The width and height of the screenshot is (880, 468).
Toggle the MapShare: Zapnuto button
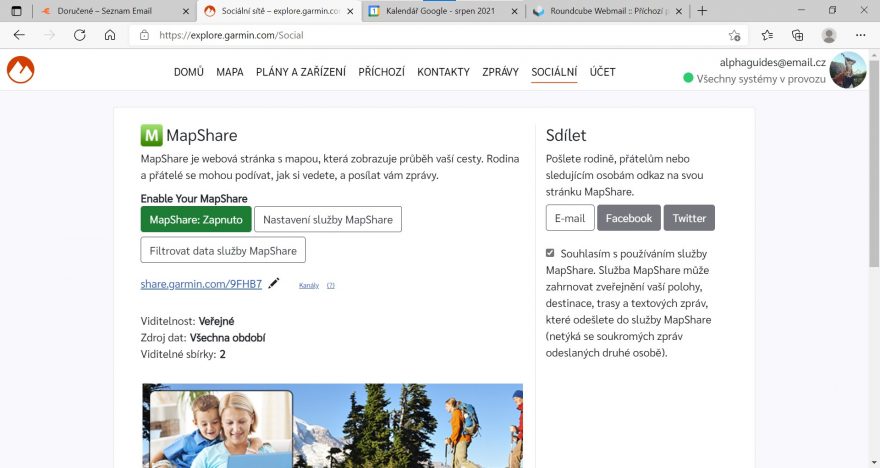(195, 219)
